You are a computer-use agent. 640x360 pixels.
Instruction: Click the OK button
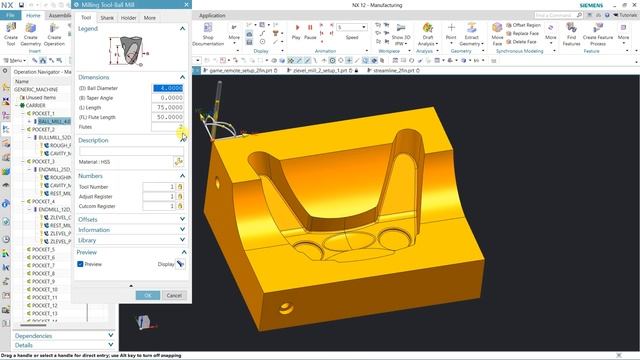[x=148, y=295]
